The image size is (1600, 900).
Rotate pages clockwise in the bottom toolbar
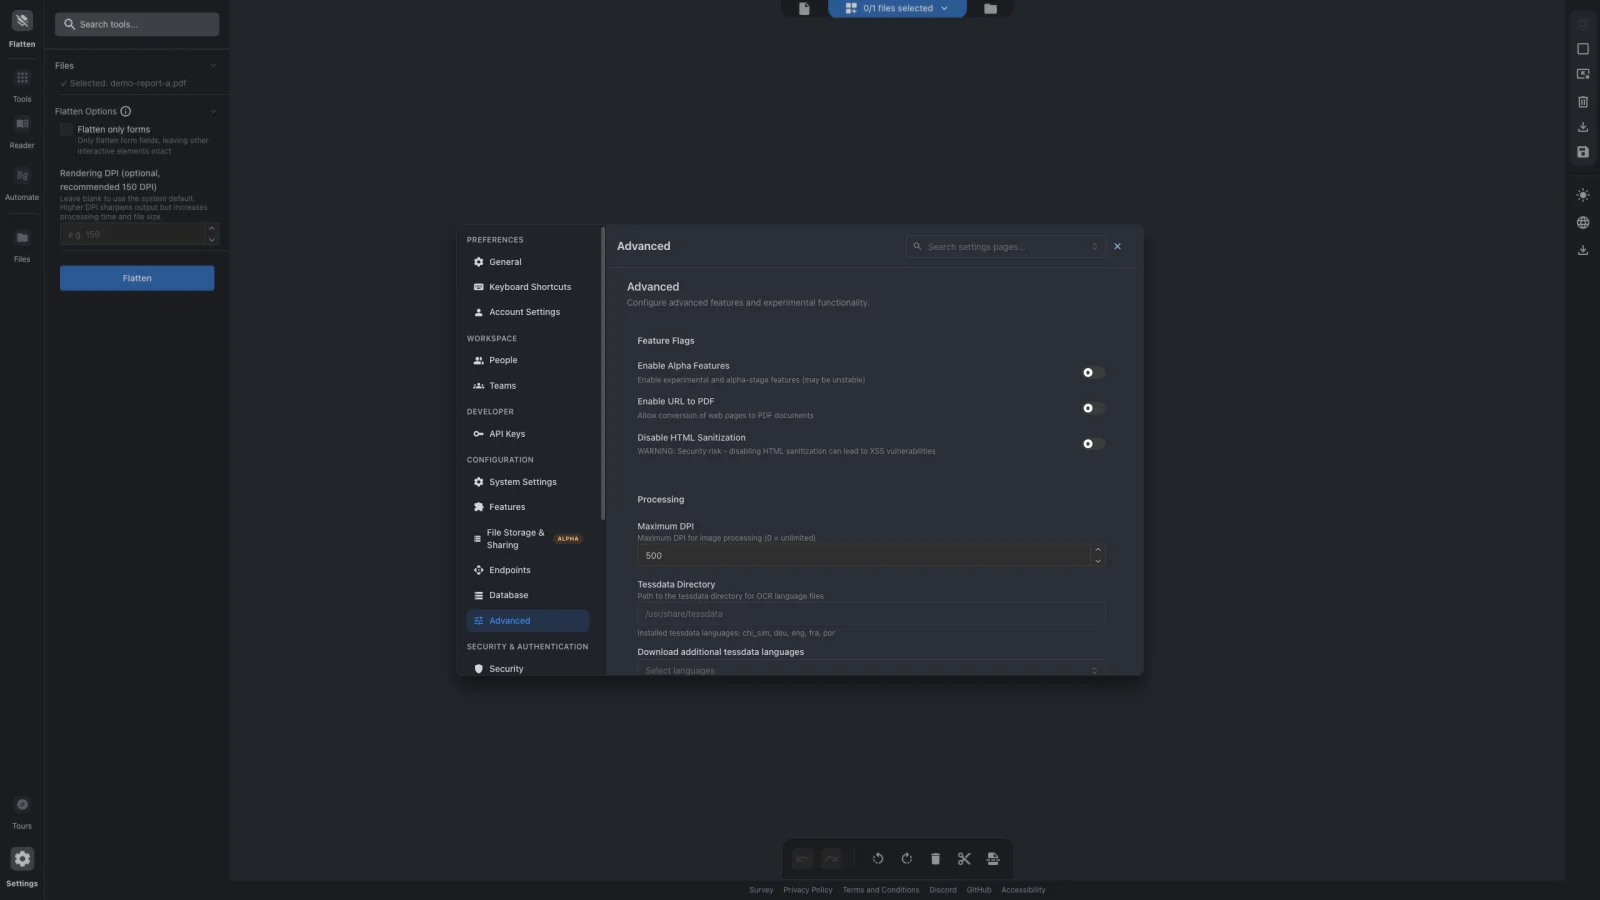coord(907,859)
